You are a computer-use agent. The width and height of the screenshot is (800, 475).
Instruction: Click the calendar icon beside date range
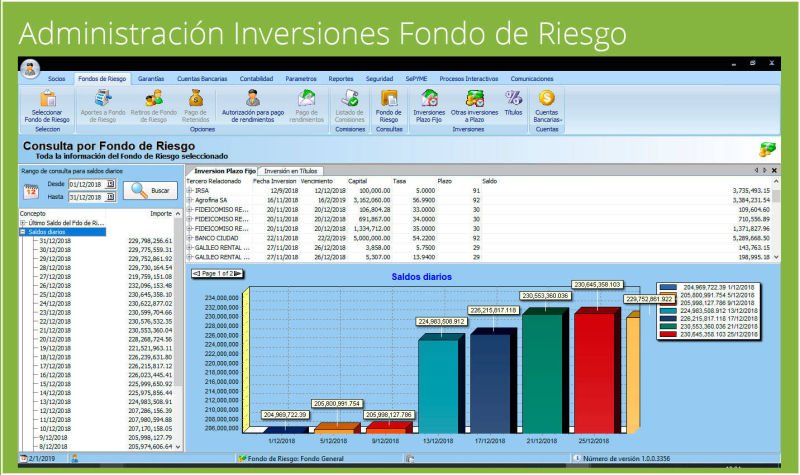[x=31, y=191]
